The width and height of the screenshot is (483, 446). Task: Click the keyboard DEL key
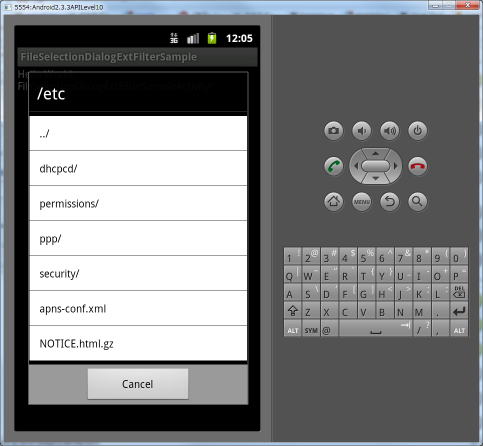[459, 293]
